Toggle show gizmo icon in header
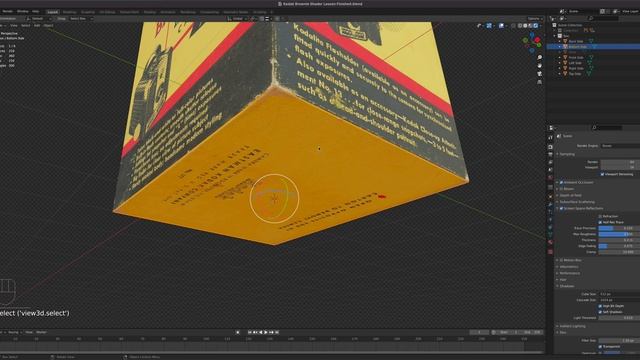Viewport: 640px width, 360px height. point(489,26)
